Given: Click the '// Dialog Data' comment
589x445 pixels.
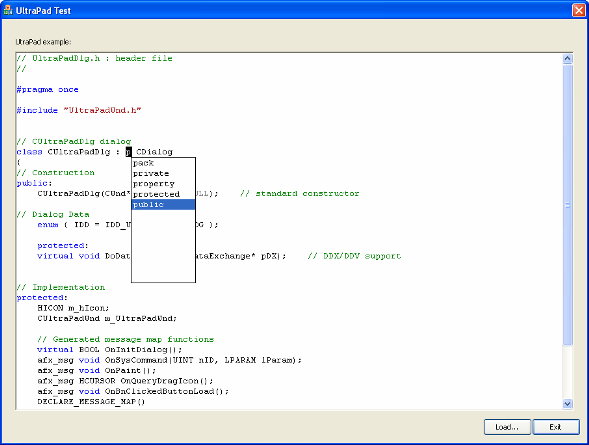Looking at the screenshot, I should (53, 214).
